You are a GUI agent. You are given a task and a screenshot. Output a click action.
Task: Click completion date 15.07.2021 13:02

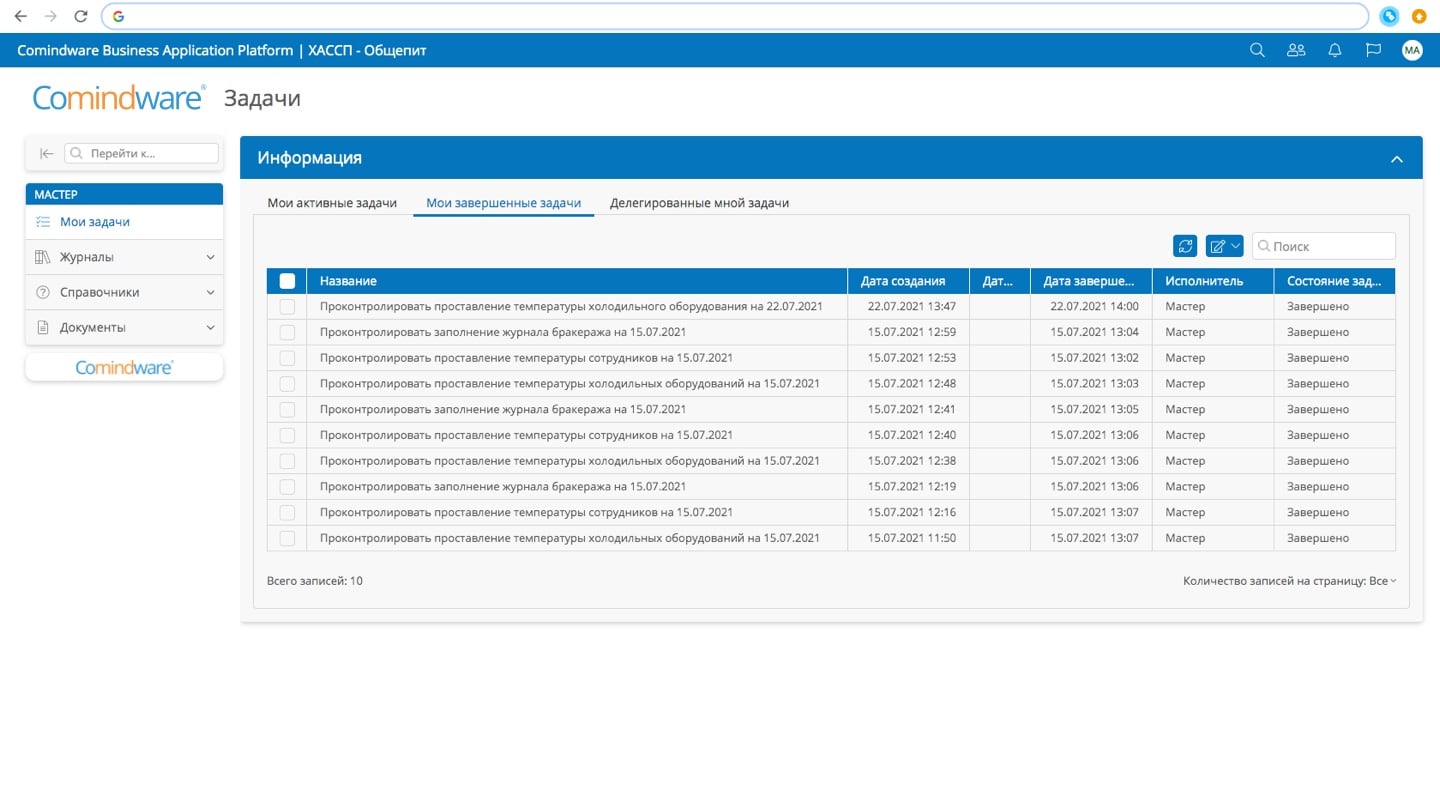(x=1094, y=358)
